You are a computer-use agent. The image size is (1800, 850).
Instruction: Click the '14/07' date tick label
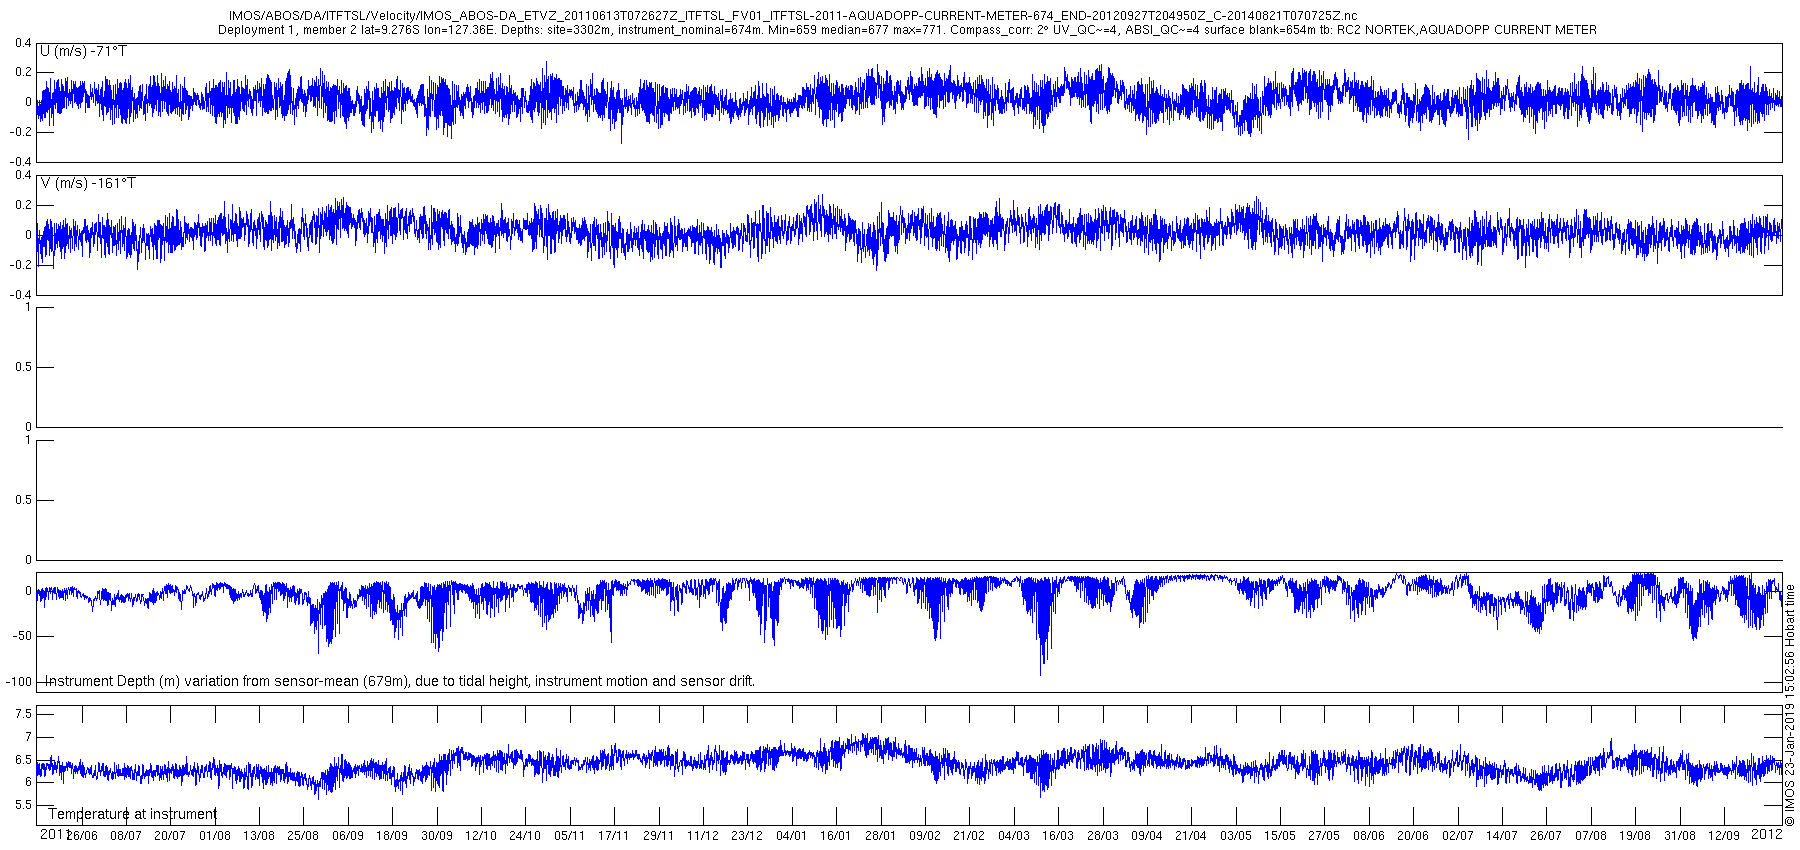[x=1501, y=836]
